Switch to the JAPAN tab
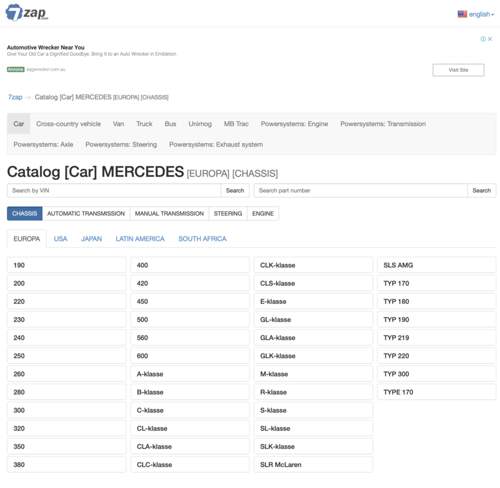 [91, 239]
